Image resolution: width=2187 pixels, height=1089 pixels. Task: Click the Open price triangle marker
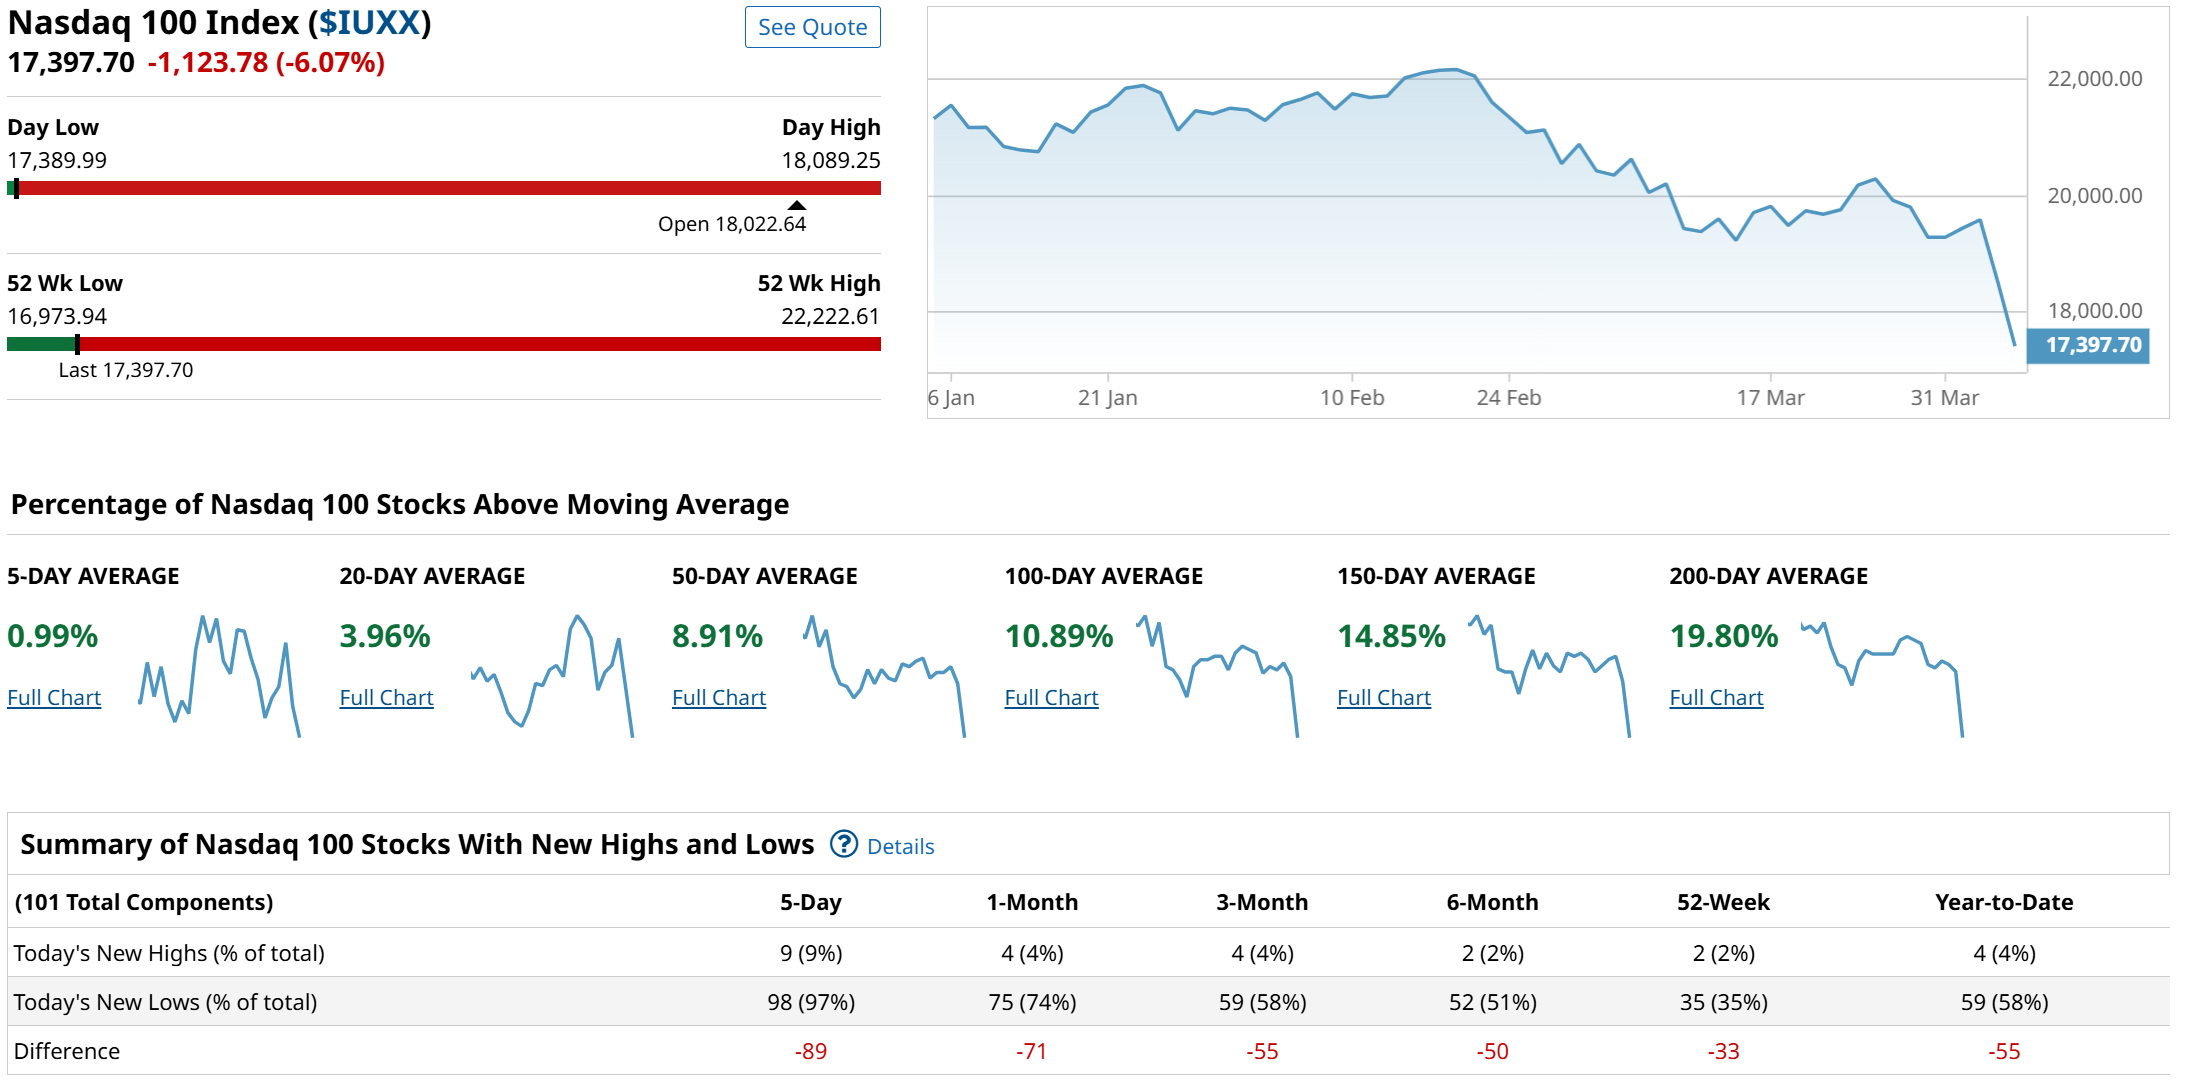click(796, 205)
